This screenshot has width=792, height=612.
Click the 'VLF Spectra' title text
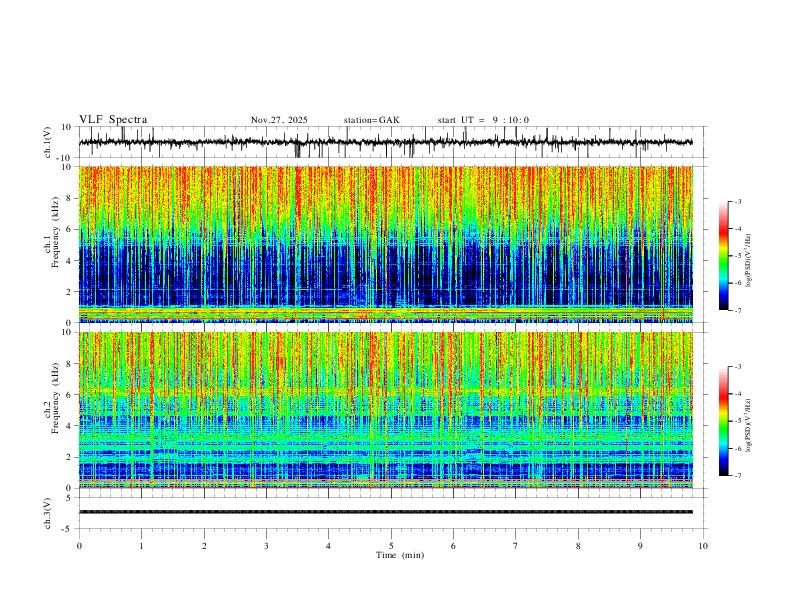[113, 120]
